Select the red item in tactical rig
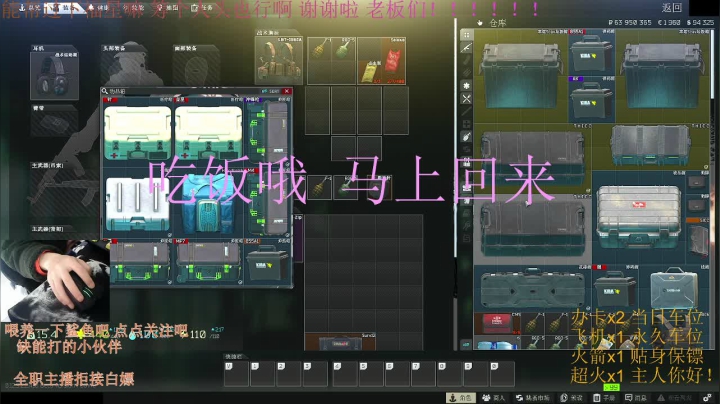Screen dimensions: 720x404 click(394, 60)
